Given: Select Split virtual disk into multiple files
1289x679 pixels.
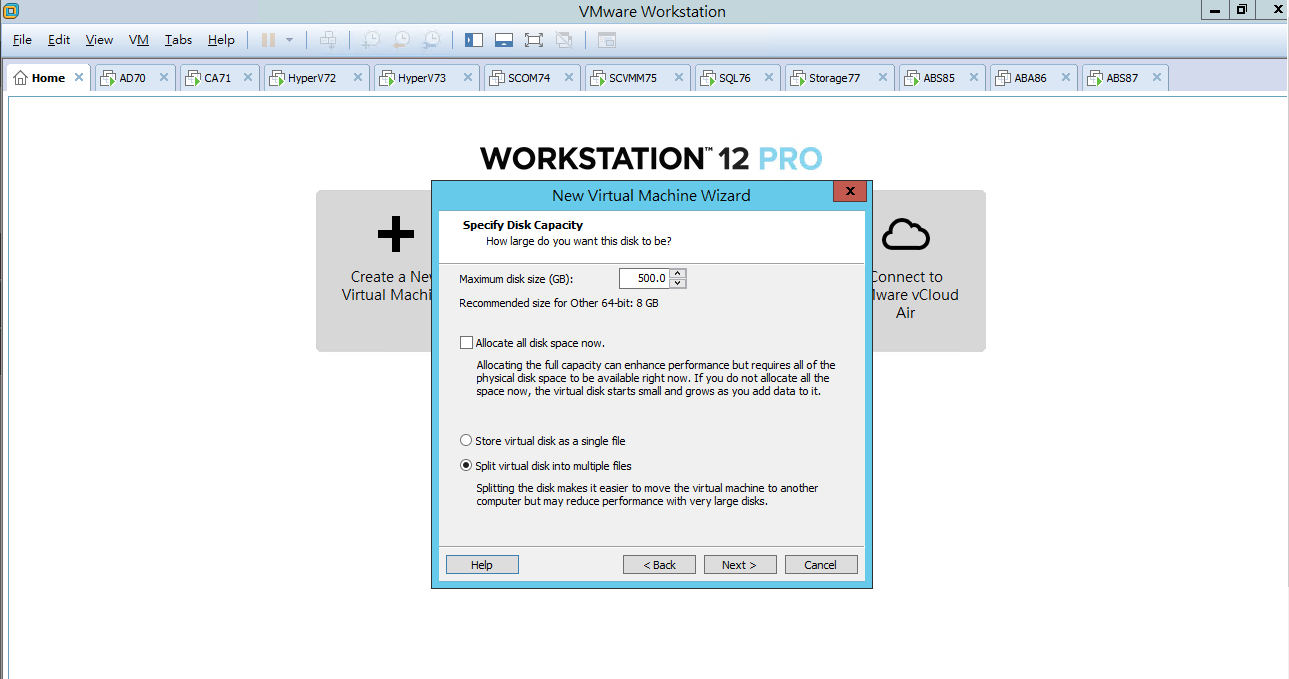Looking at the screenshot, I should click(466, 466).
